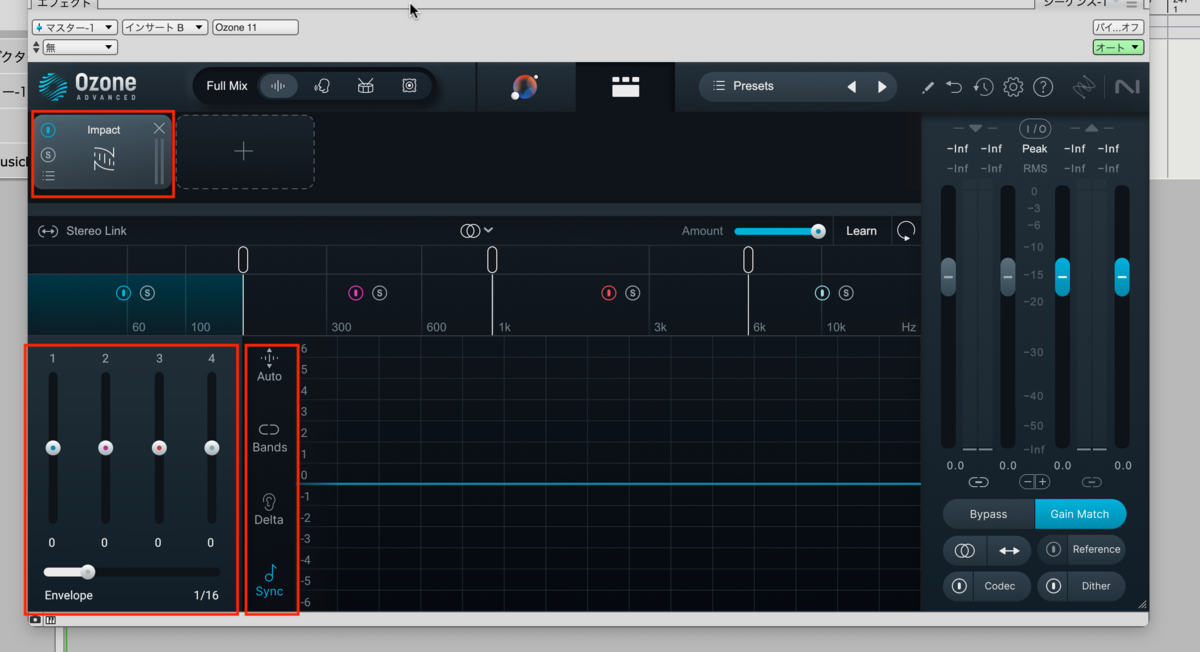Click the undo arrow icon
Screen dimensions: 1200x652
point(954,87)
